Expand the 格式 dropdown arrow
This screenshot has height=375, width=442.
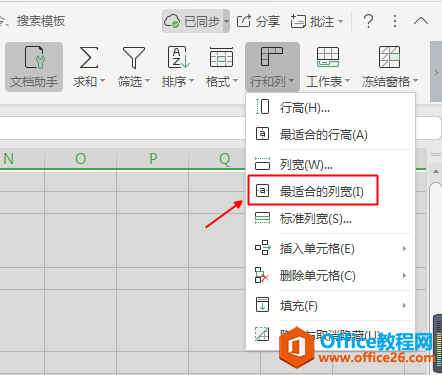(x=235, y=81)
